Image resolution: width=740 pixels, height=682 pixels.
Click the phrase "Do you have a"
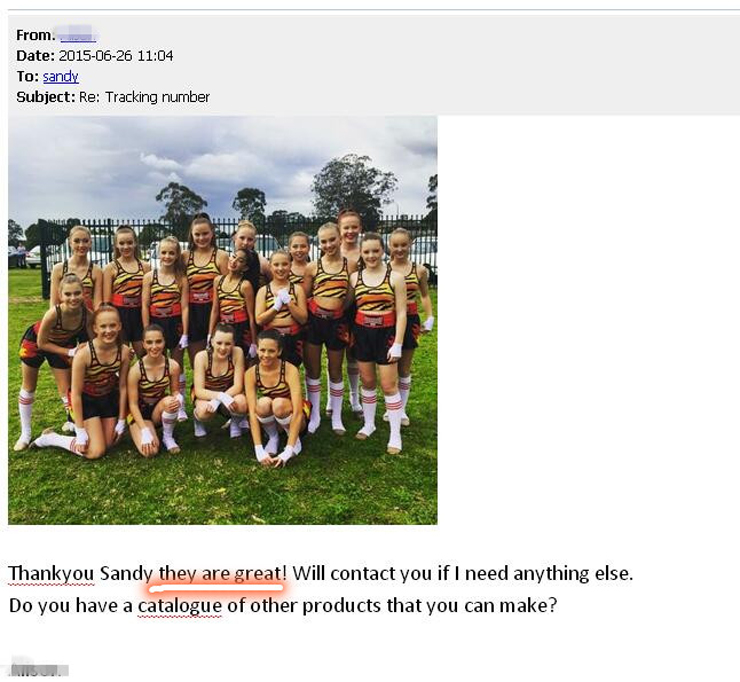(x=71, y=606)
